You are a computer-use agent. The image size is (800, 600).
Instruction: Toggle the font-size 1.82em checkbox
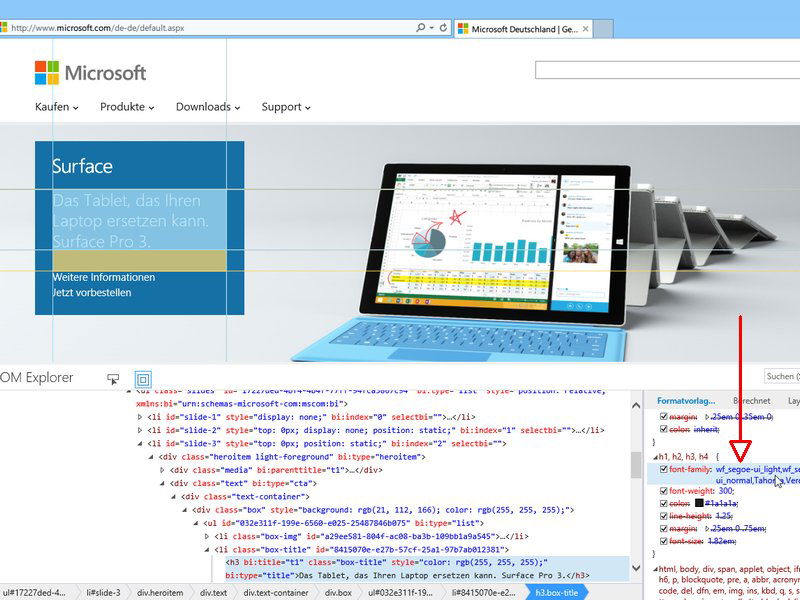point(663,541)
